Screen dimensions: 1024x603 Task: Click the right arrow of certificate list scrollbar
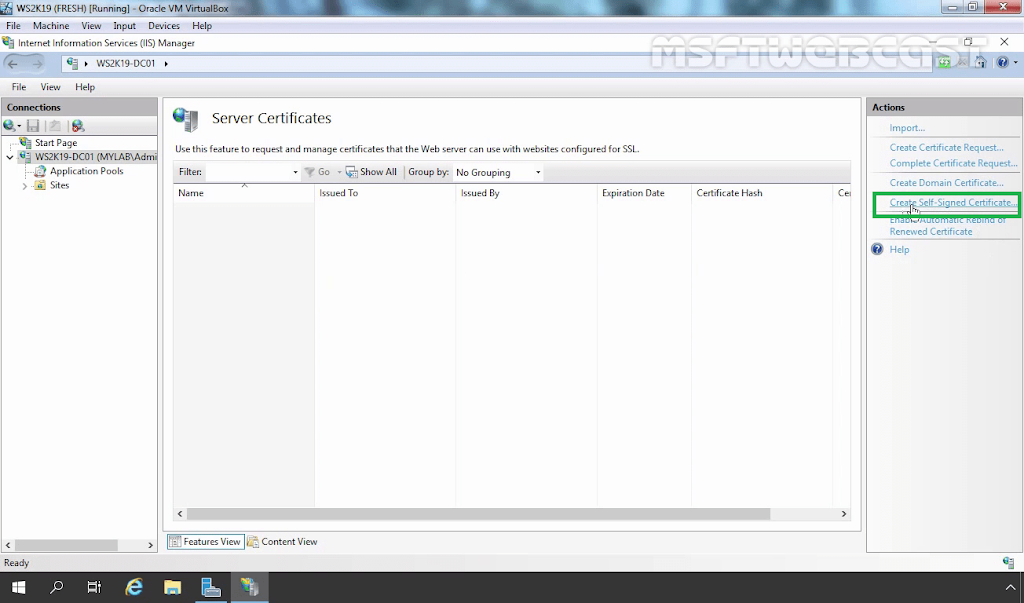pos(844,514)
